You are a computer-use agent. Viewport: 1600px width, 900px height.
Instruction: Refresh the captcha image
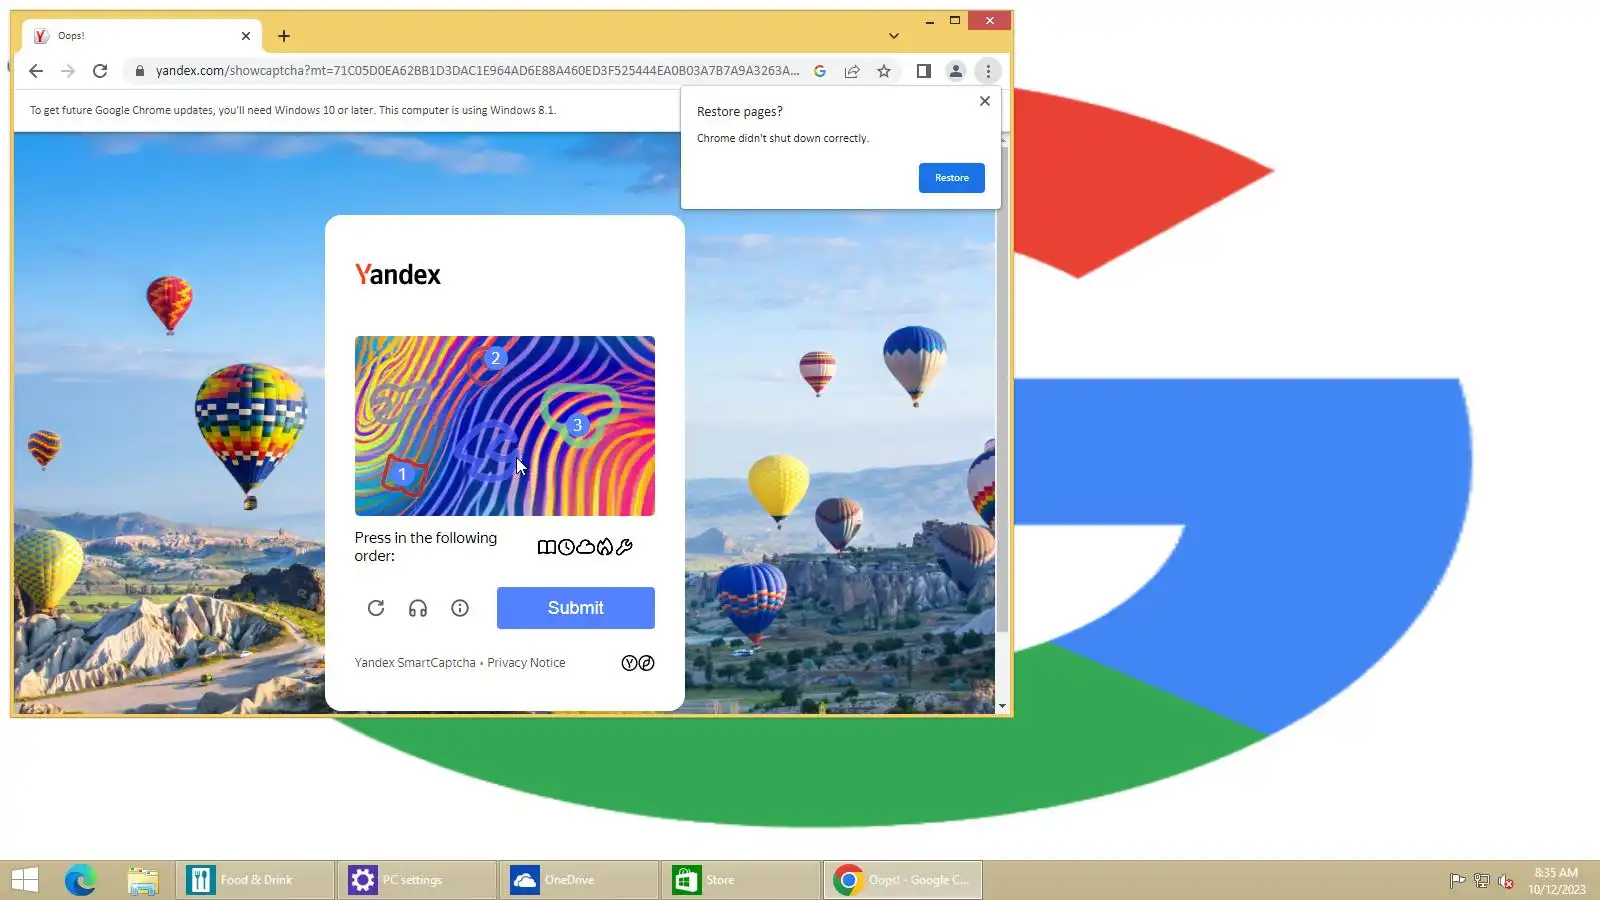pos(376,608)
